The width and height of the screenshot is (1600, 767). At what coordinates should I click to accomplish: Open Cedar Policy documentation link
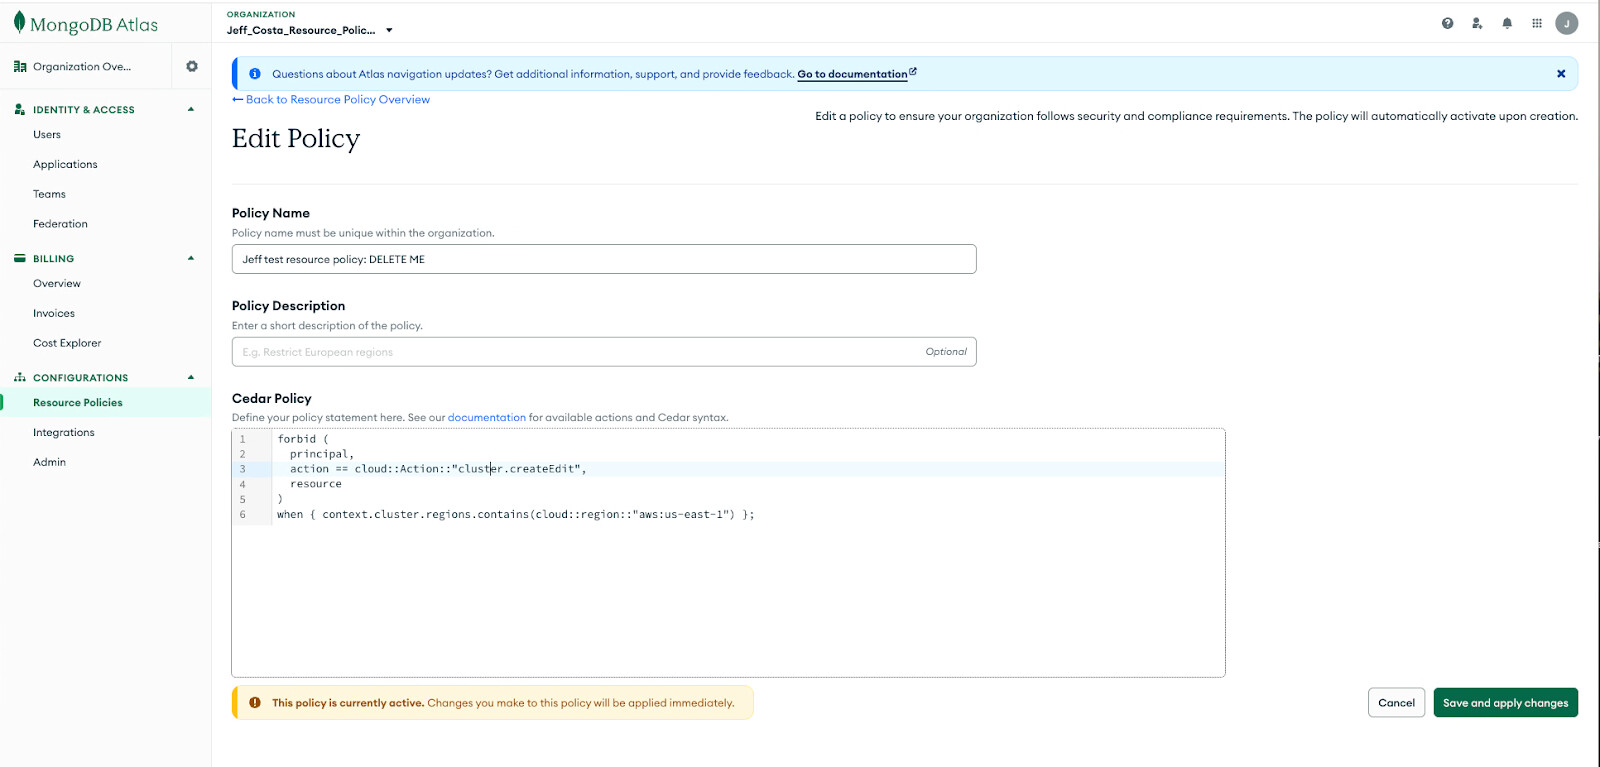click(486, 418)
